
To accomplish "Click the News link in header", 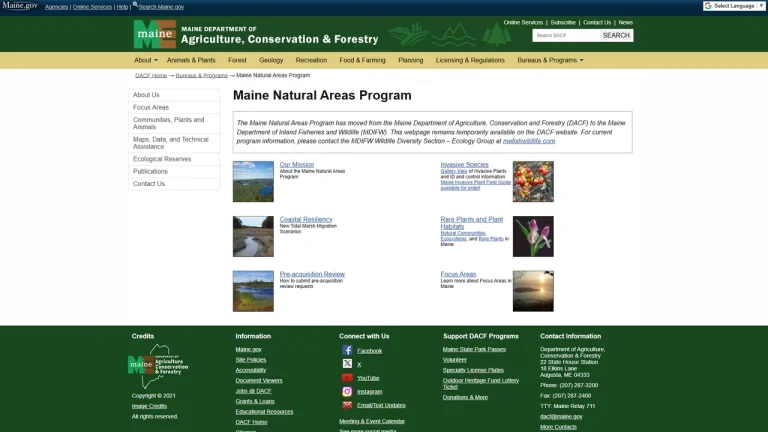I will [625, 23].
